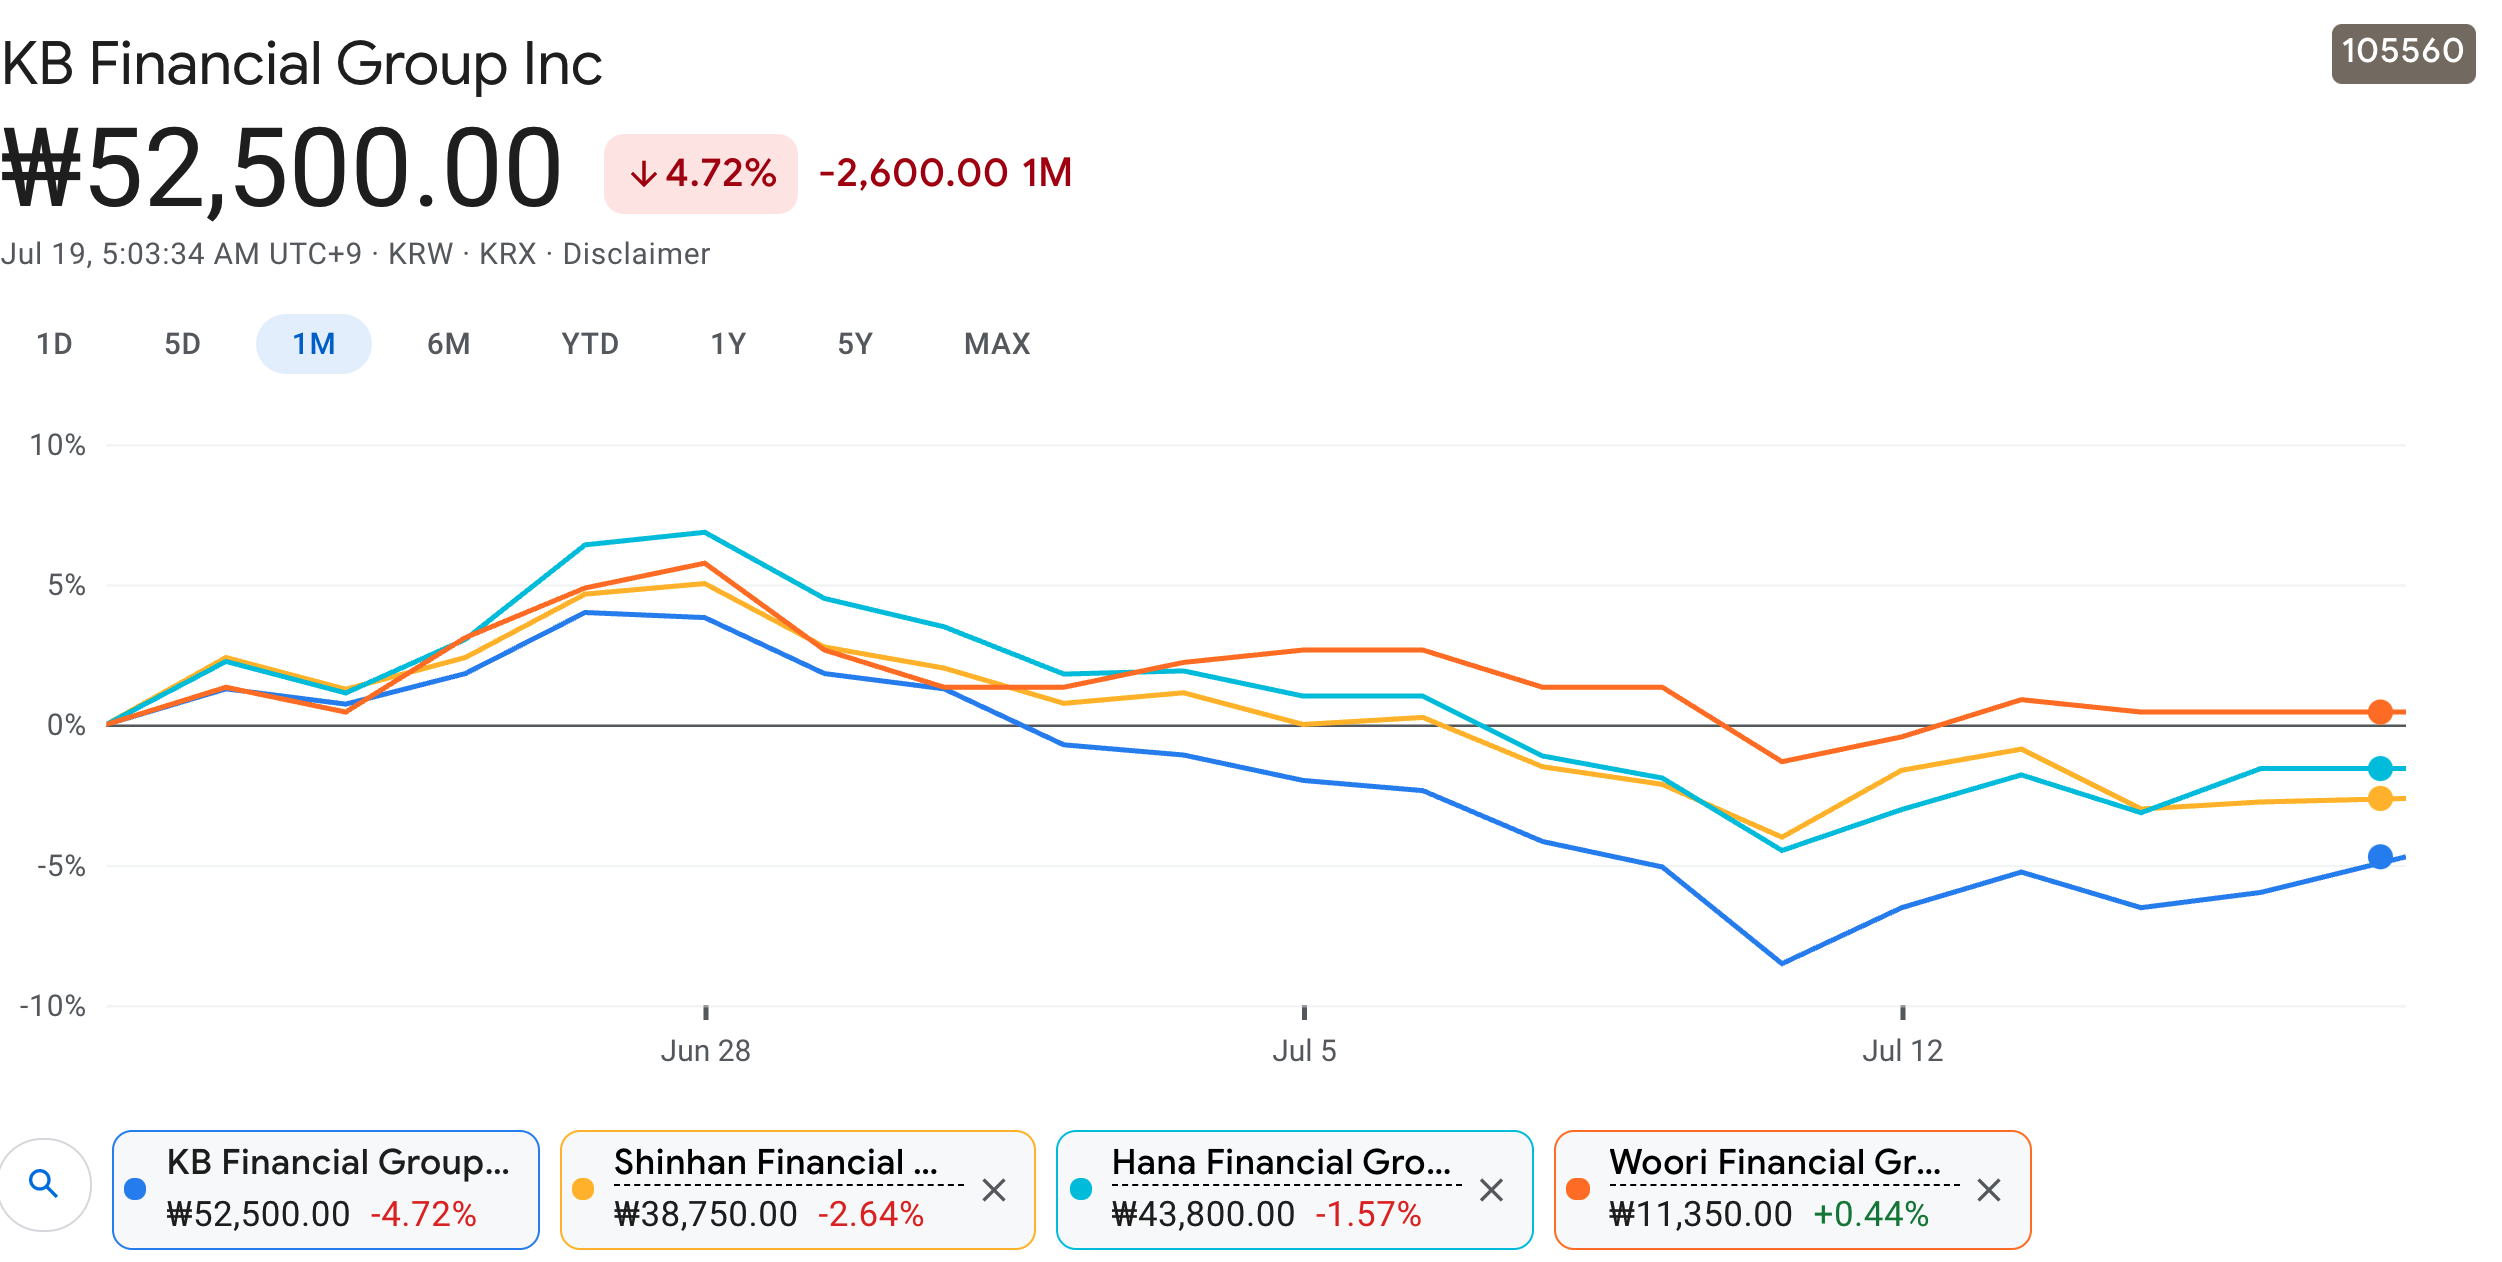2502x1262 pixels.
Task: Click the orange Woori endpoint chart marker
Action: click(2380, 712)
